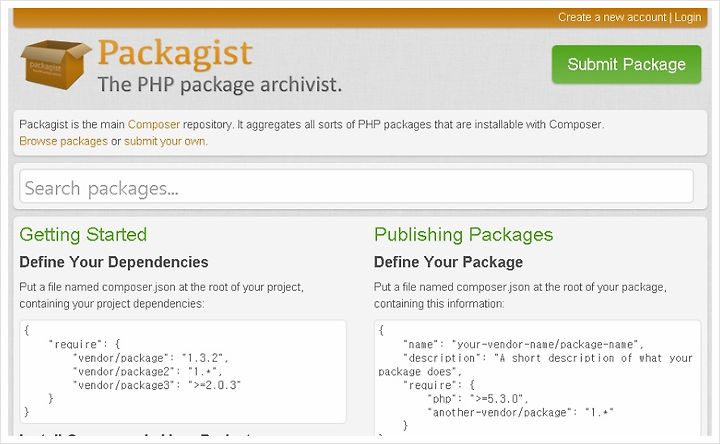Click The PHP package archivist tagline
This screenshot has height=444, width=720.
[x=219, y=84]
